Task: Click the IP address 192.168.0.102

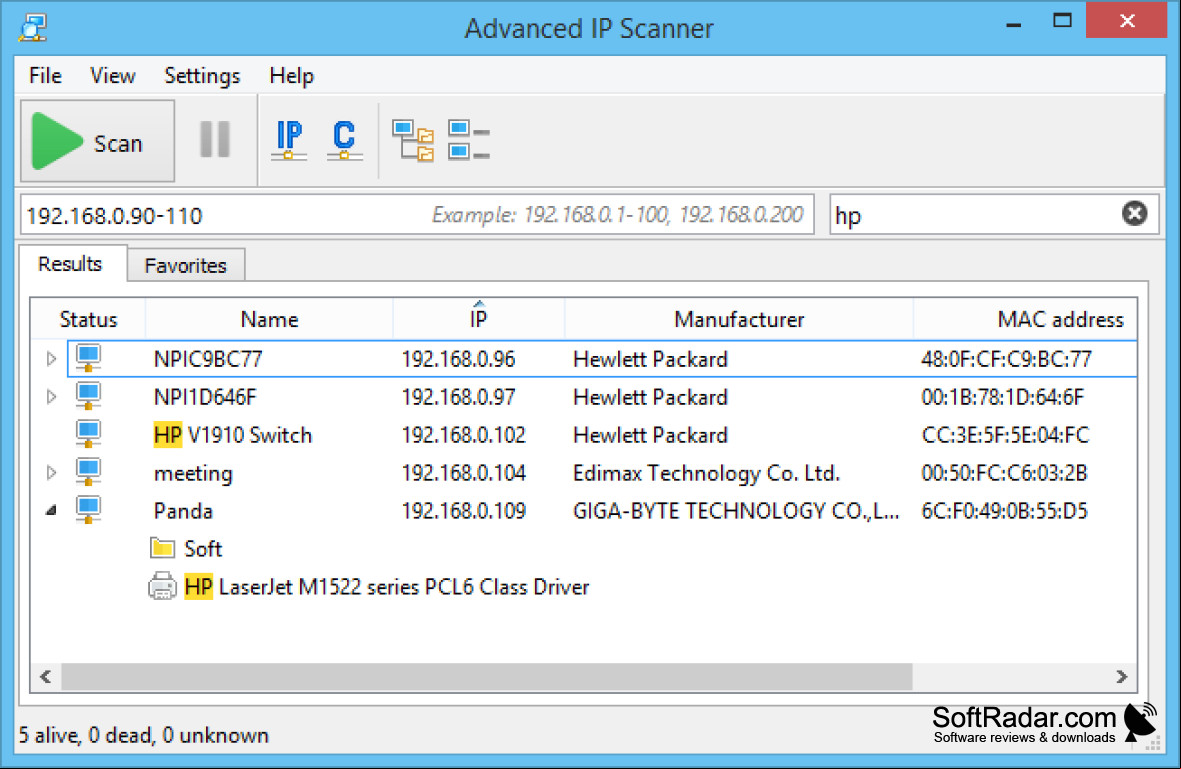Action: 463,435
